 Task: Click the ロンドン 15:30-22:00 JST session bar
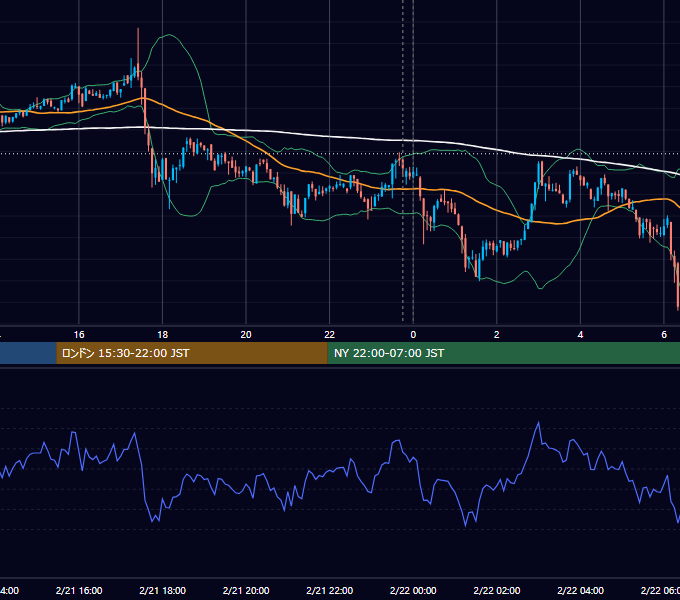pyautogui.click(x=192, y=353)
